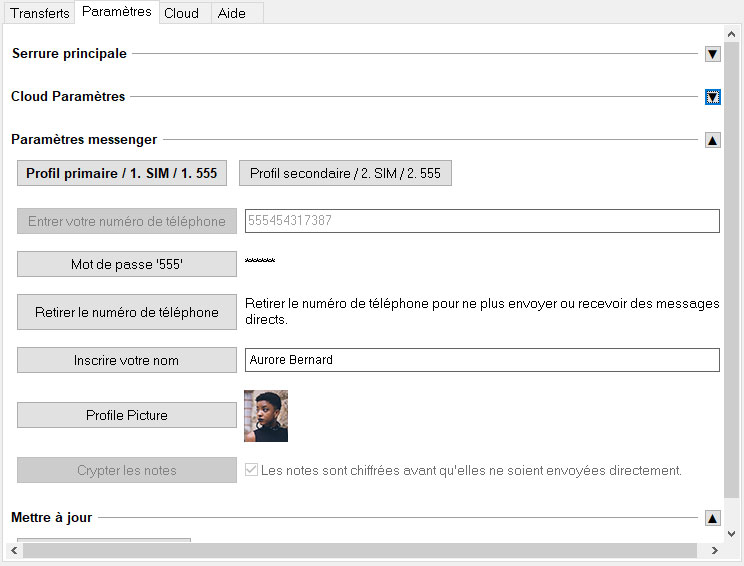Image resolution: width=744 pixels, height=566 pixels.
Task: Click the Inscrire votre nom button
Action: [127, 360]
